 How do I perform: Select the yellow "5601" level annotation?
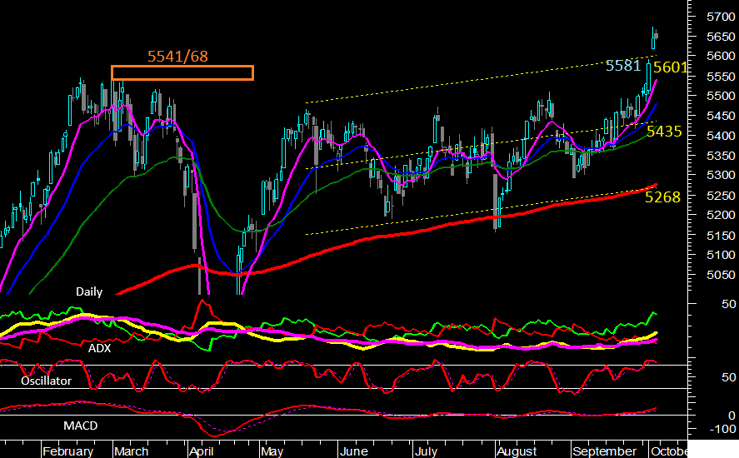(674, 67)
